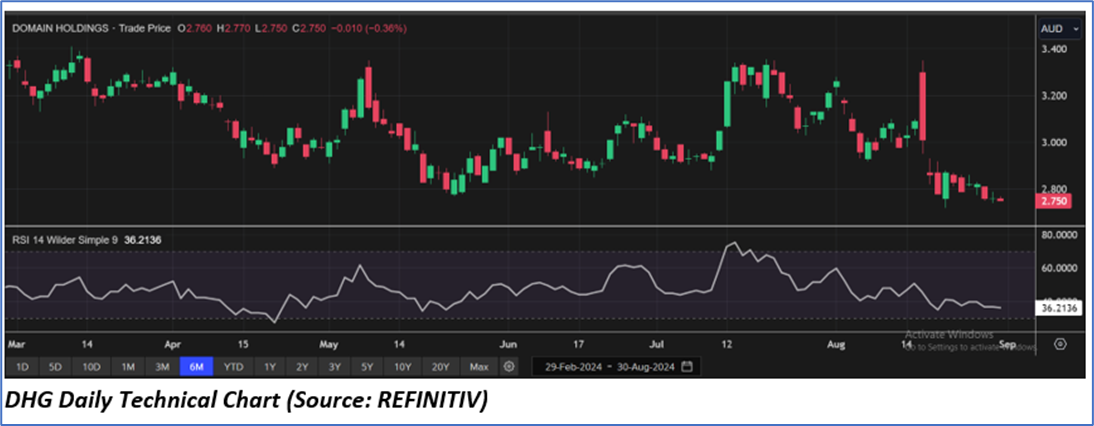Show the 20Y price history
The width and height of the screenshot is (1094, 426).
coord(441,366)
